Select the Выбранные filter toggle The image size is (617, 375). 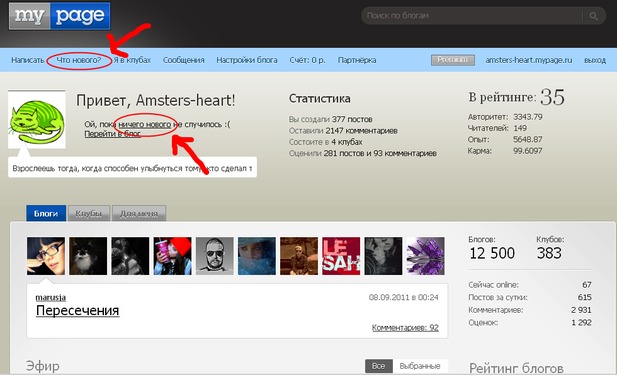[x=420, y=366]
